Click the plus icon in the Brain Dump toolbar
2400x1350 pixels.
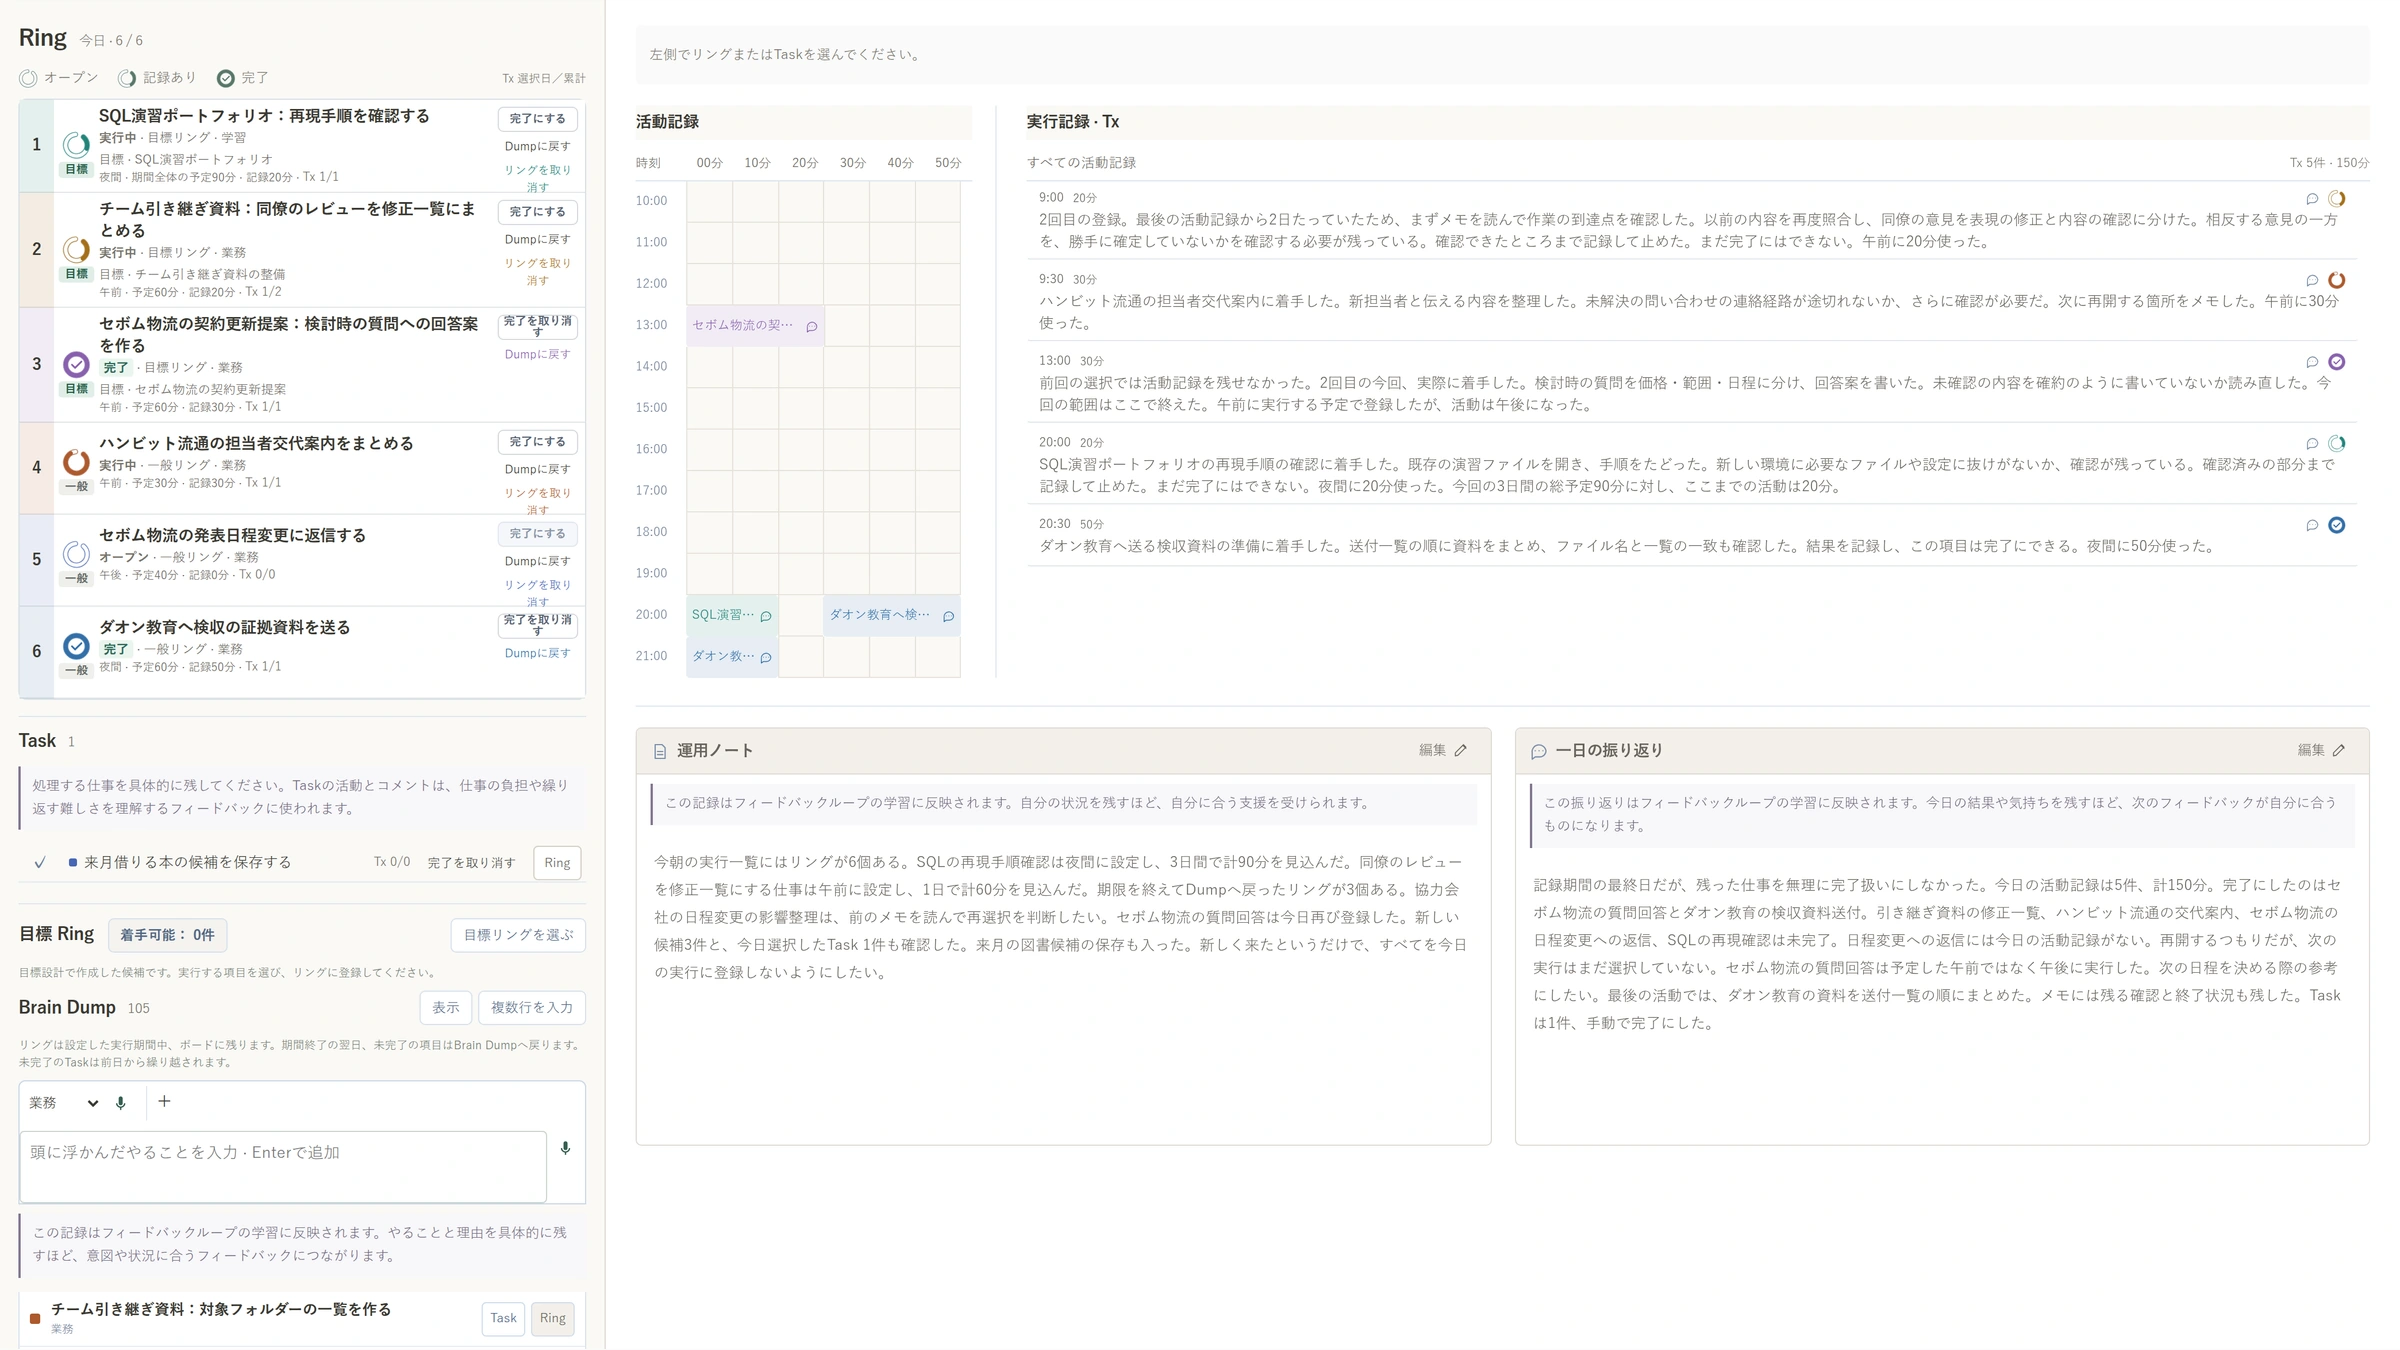(164, 1102)
